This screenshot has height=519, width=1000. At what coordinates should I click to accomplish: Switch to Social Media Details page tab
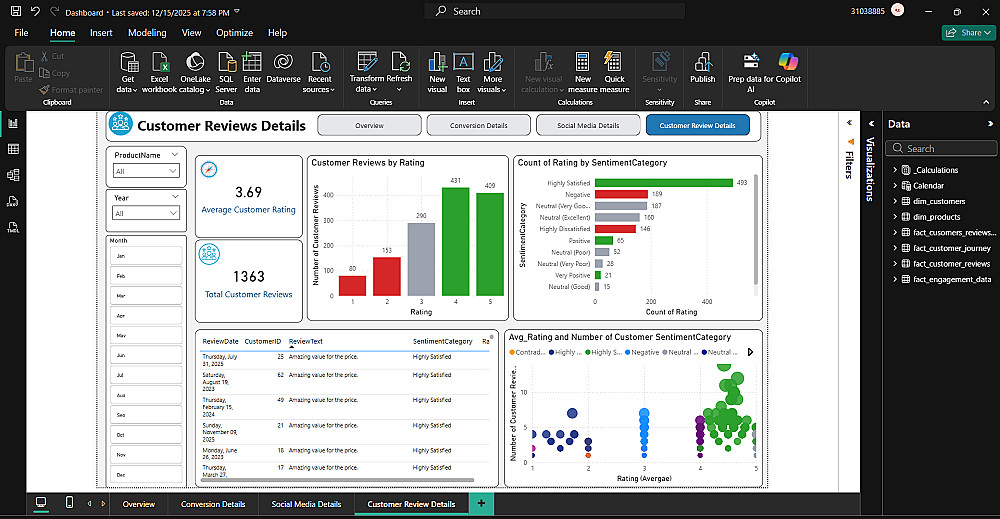306,504
